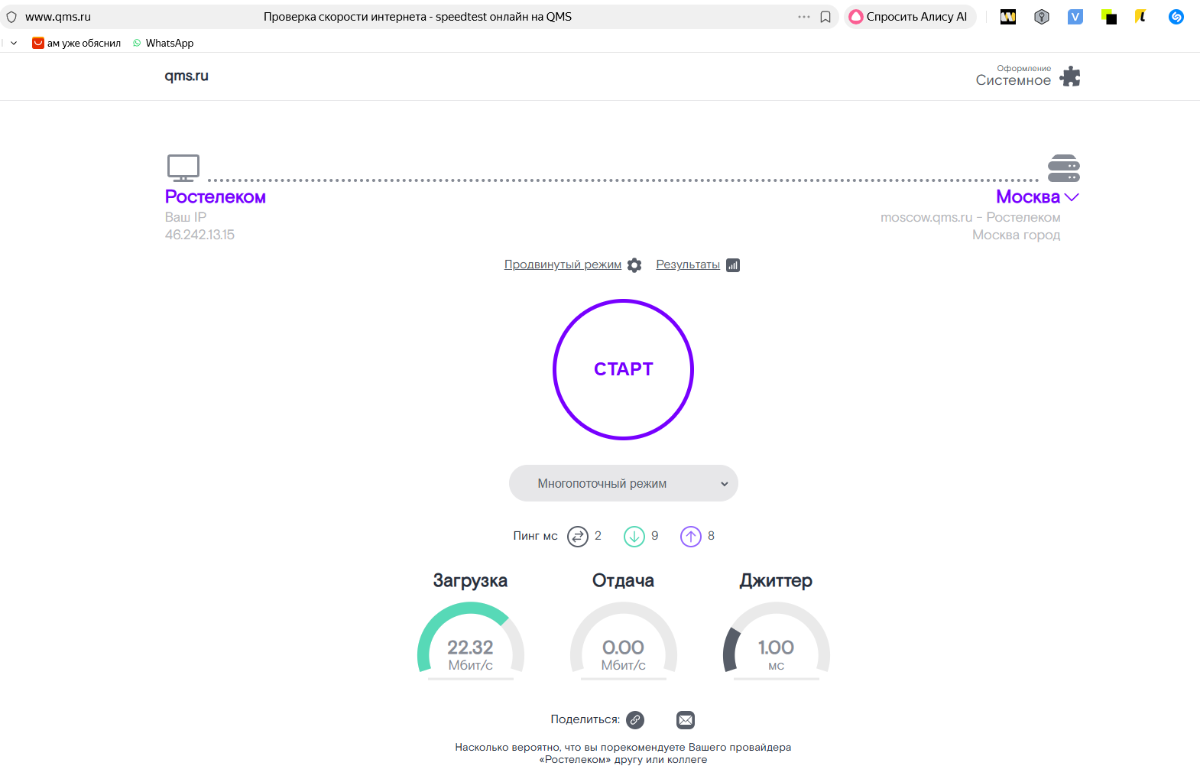Click the Отдача gauge showing 0.00 Мбит/с
The image size is (1200, 766).
tap(623, 641)
